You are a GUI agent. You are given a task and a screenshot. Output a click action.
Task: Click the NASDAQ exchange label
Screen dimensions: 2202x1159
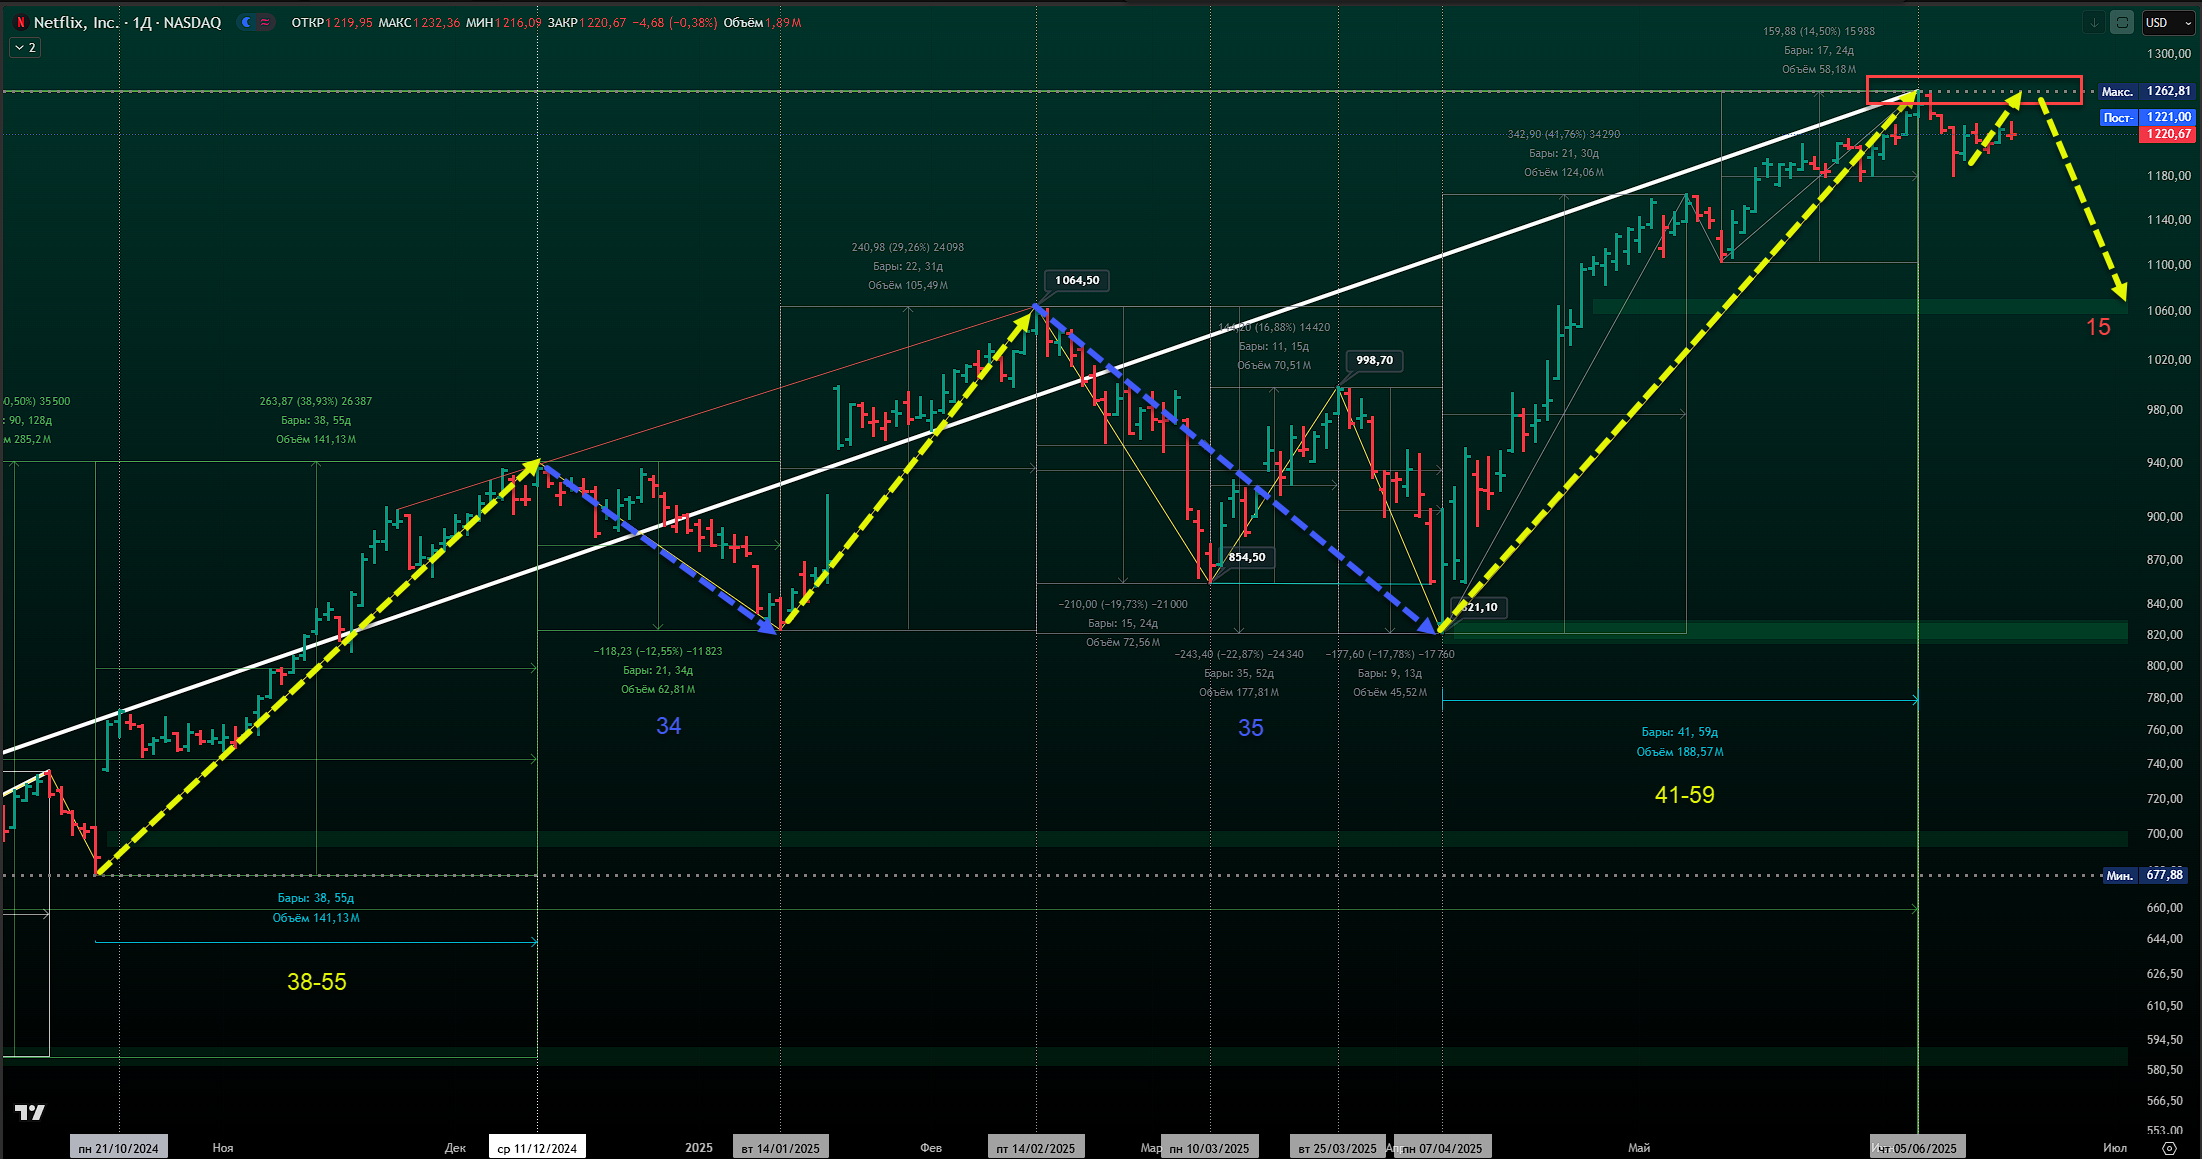(192, 22)
